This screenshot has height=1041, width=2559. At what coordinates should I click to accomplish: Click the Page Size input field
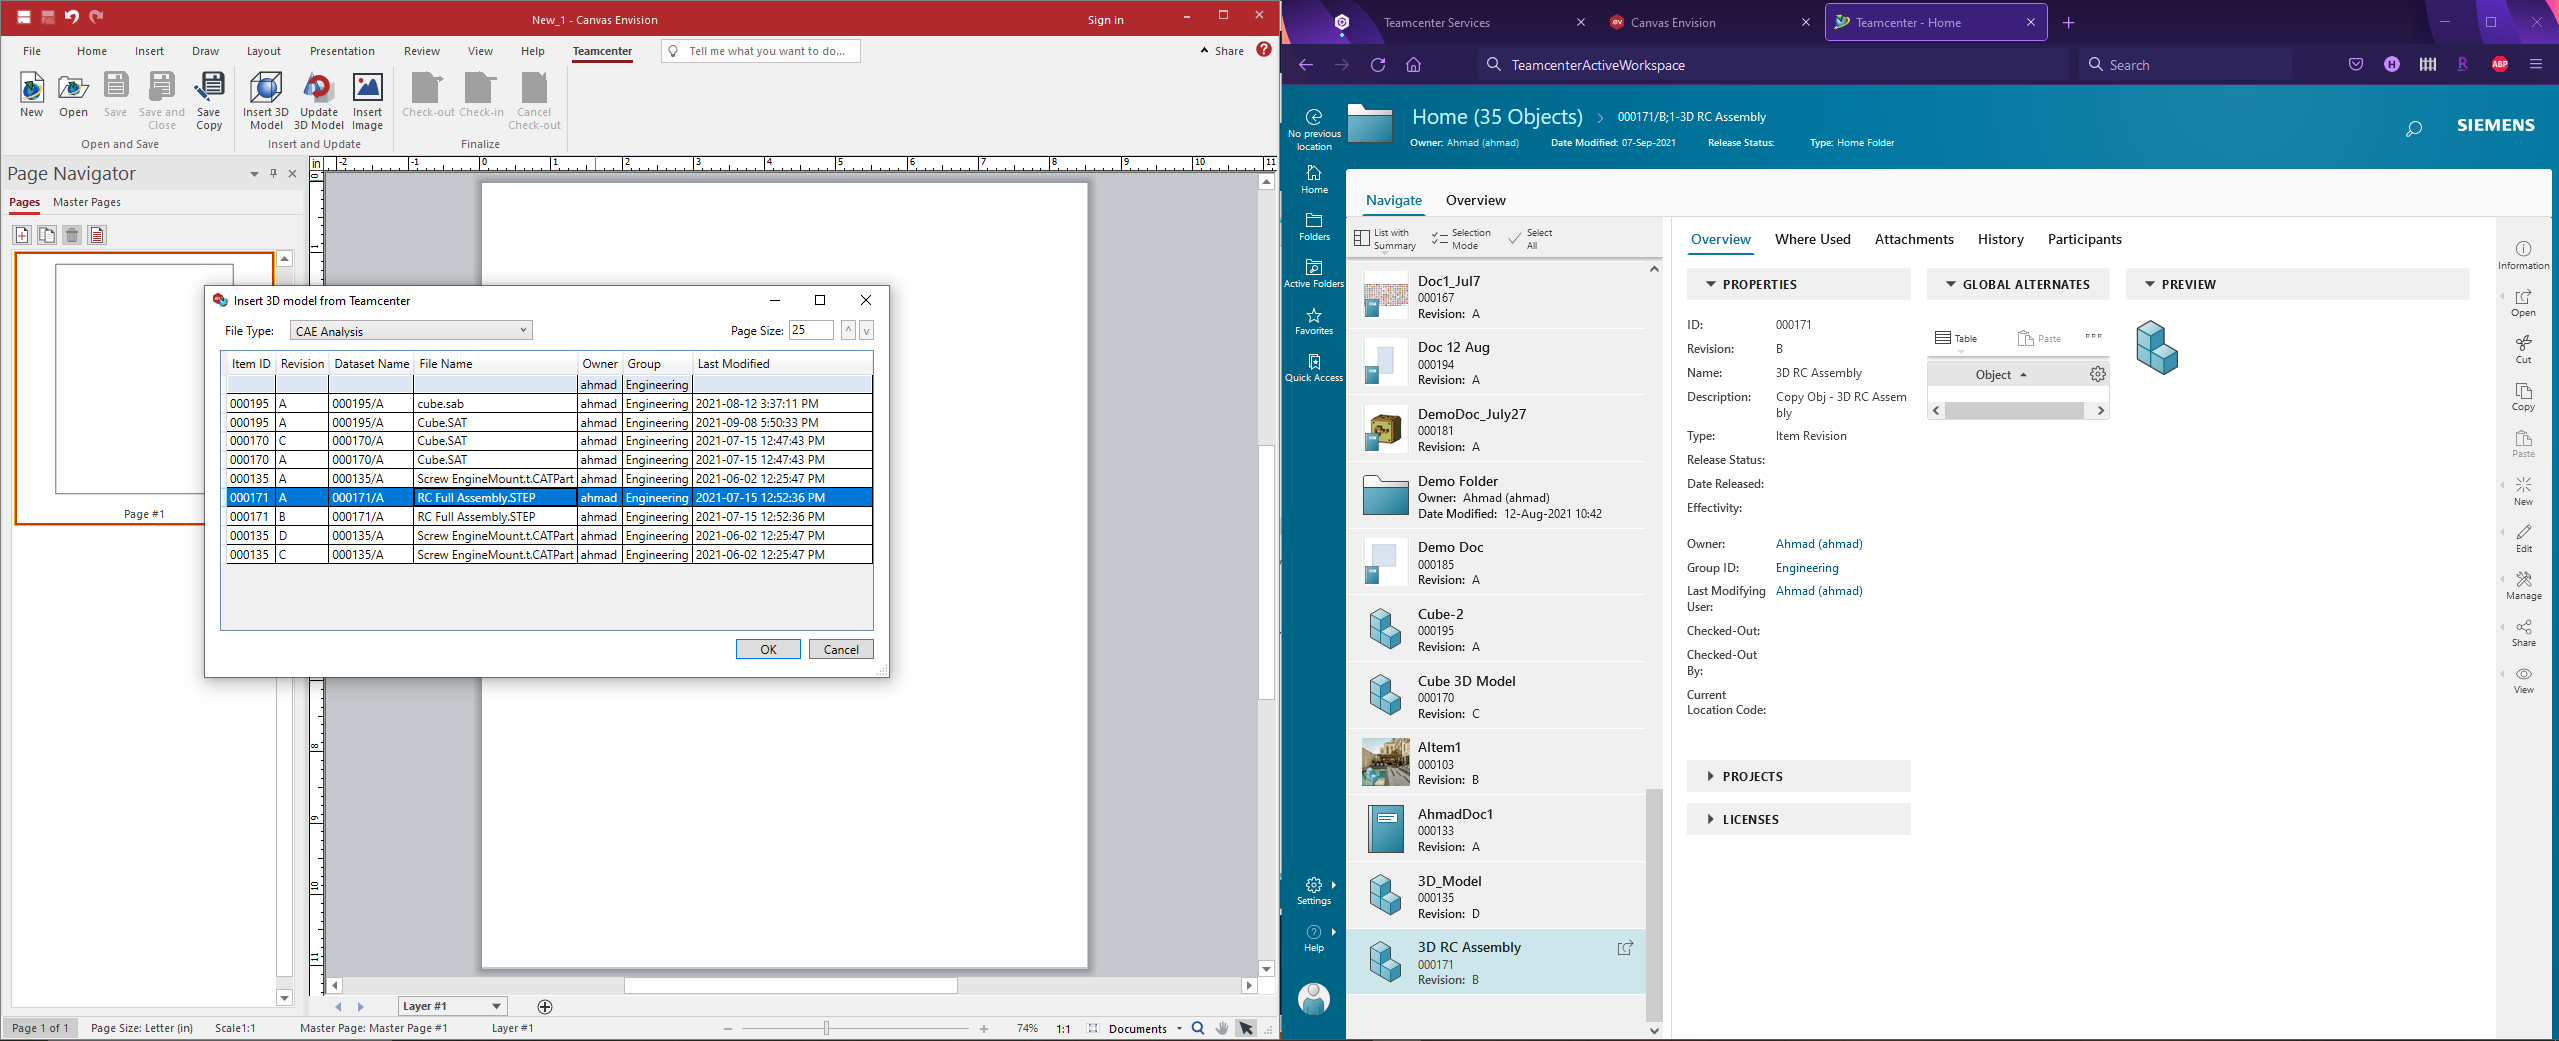(x=810, y=330)
